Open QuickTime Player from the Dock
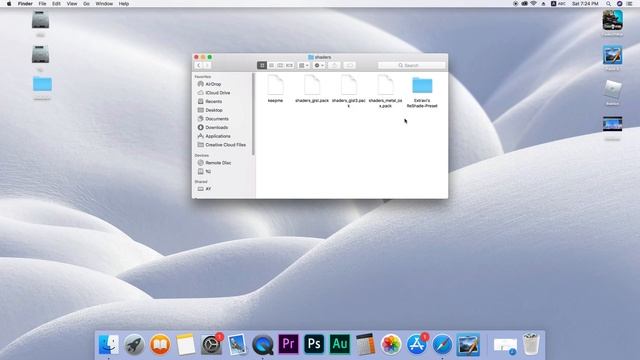 pyautogui.click(x=263, y=344)
